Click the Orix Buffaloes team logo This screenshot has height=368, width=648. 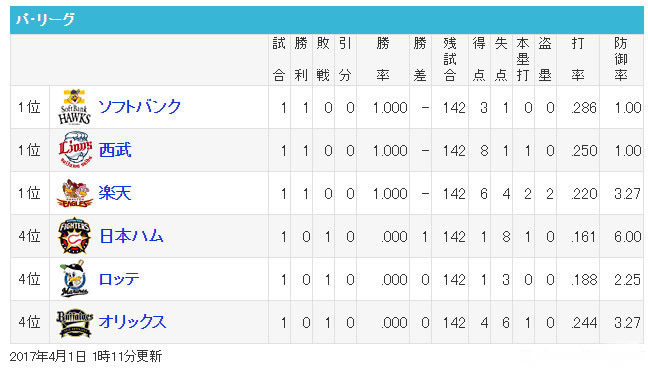click(x=75, y=322)
